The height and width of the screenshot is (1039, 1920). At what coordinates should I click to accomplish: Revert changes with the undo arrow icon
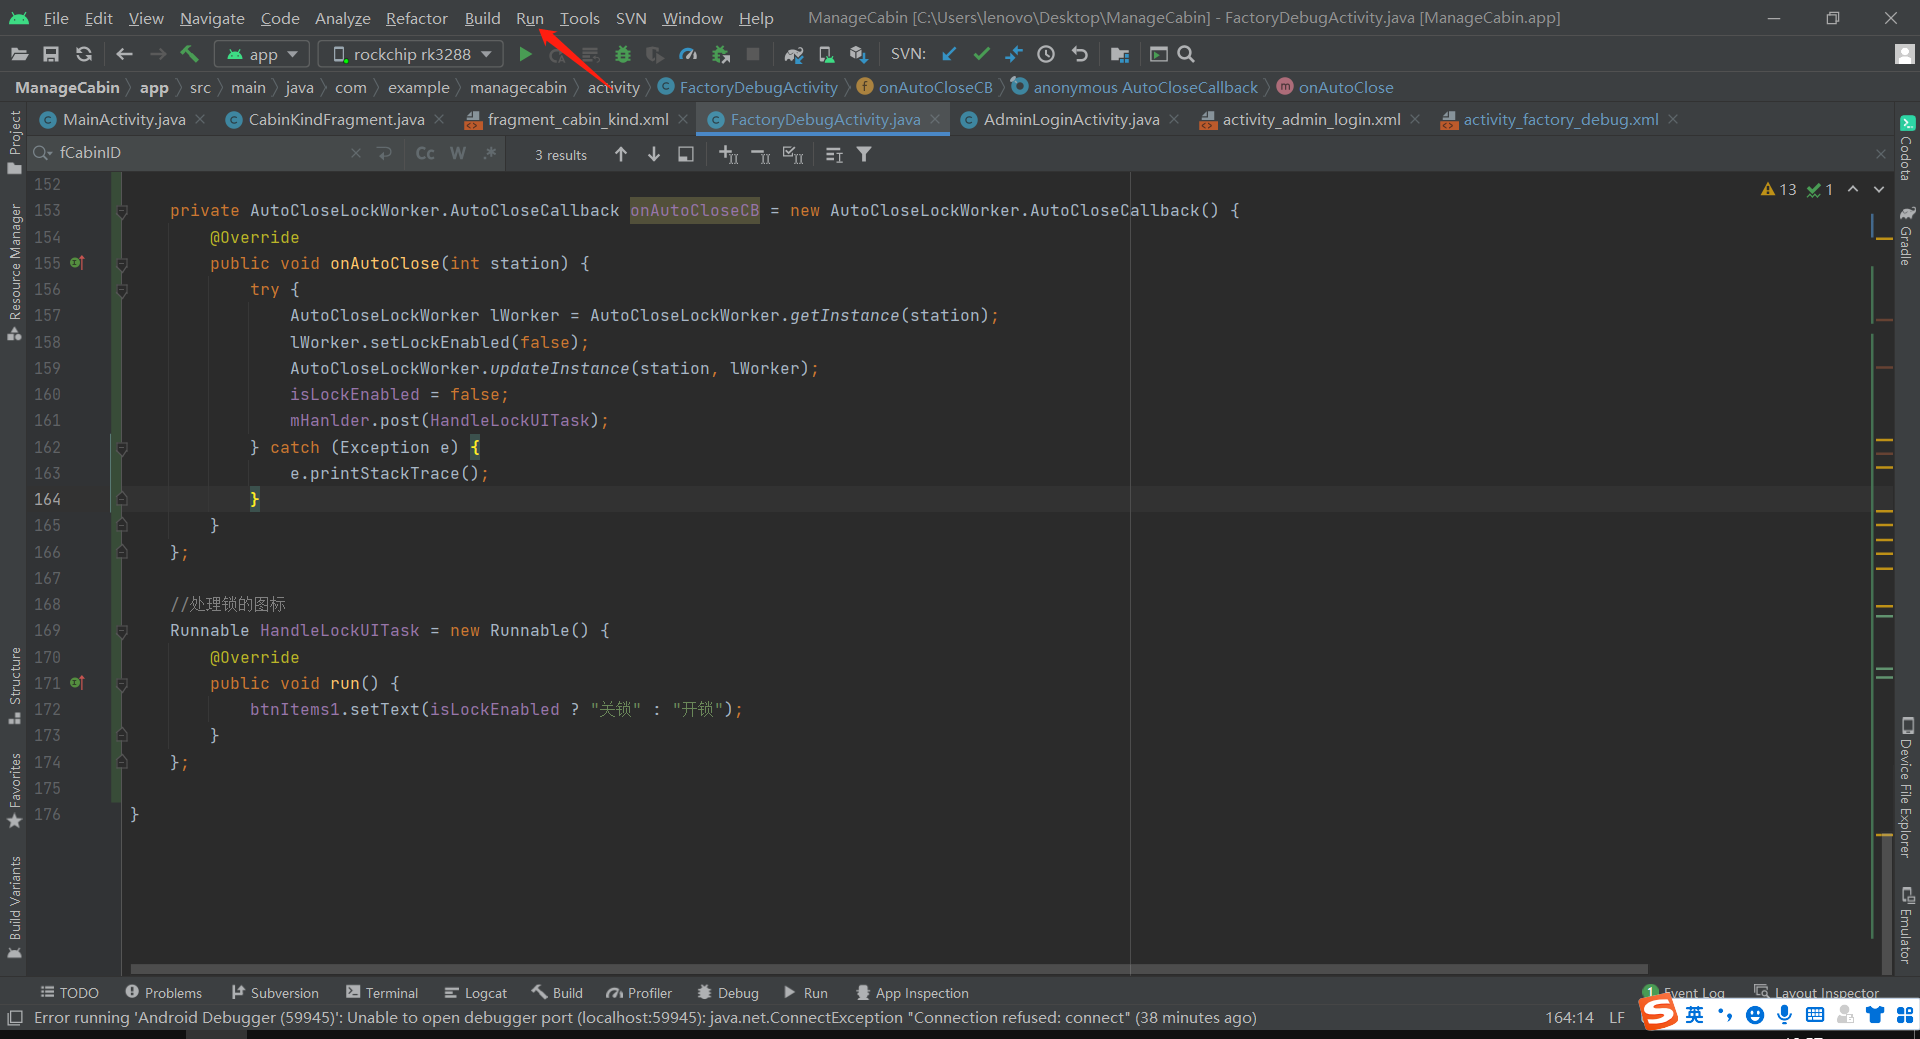point(1079,54)
